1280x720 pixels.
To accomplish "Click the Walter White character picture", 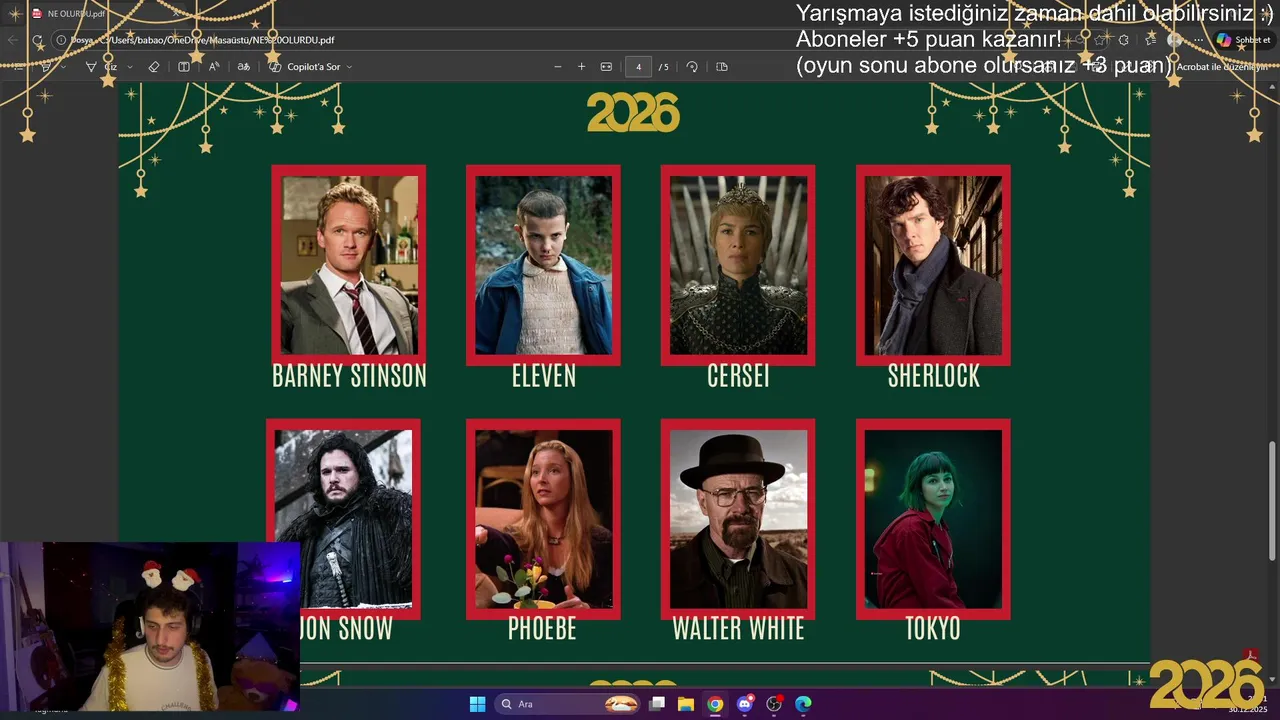I will [x=738, y=519].
